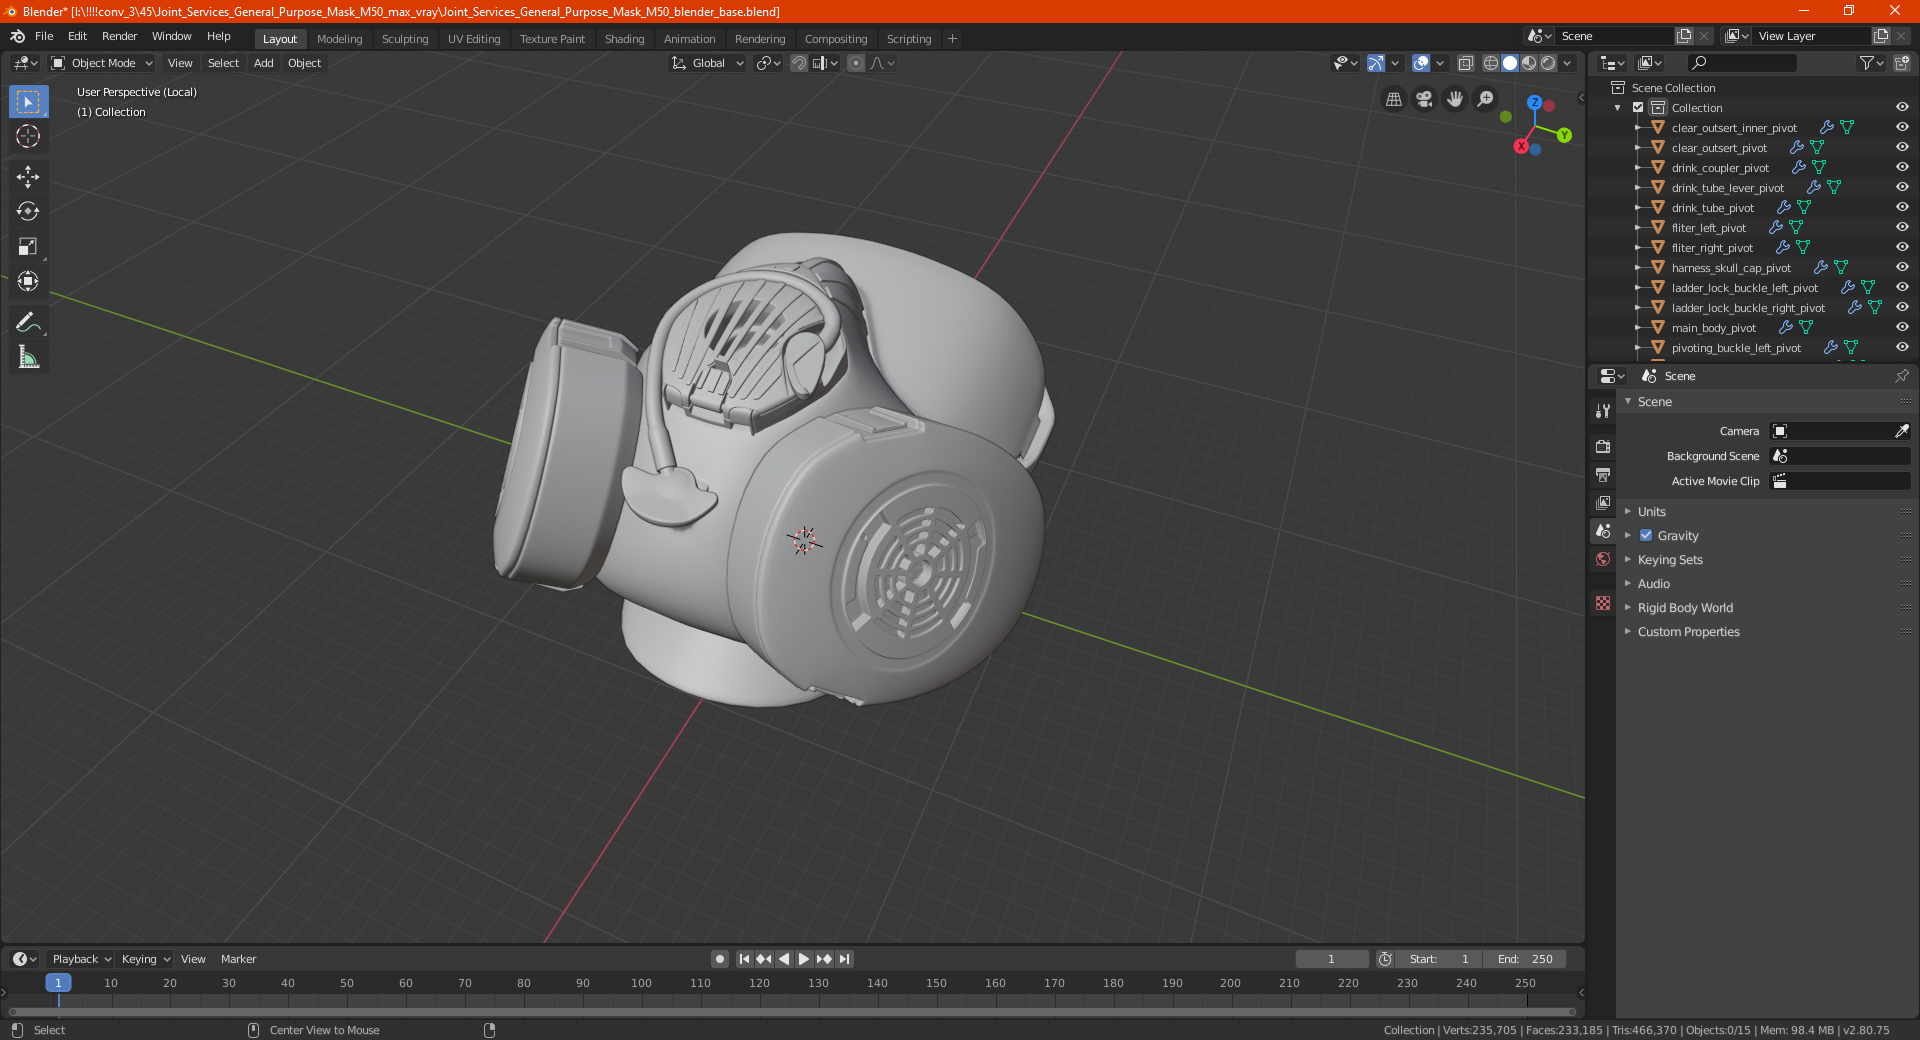Select the Rotate tool
Screen dimensions: 1920x1040
point(28,211)
